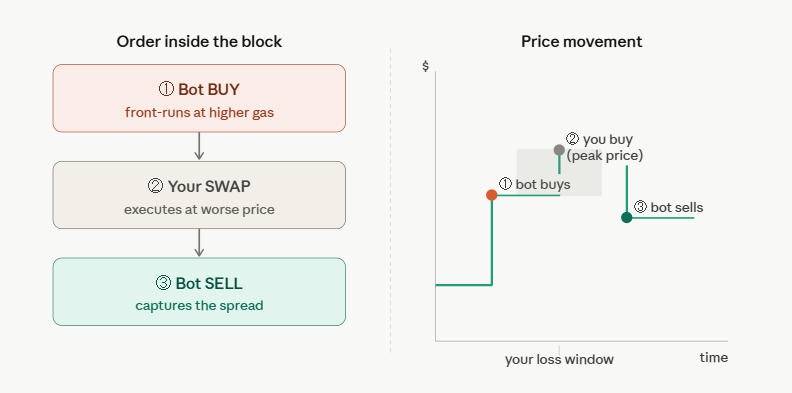Click the circled 1 next to bot buys label
The height and width of the screenshot is (393, 792).
pyautogui.click(x=506, y=184)
